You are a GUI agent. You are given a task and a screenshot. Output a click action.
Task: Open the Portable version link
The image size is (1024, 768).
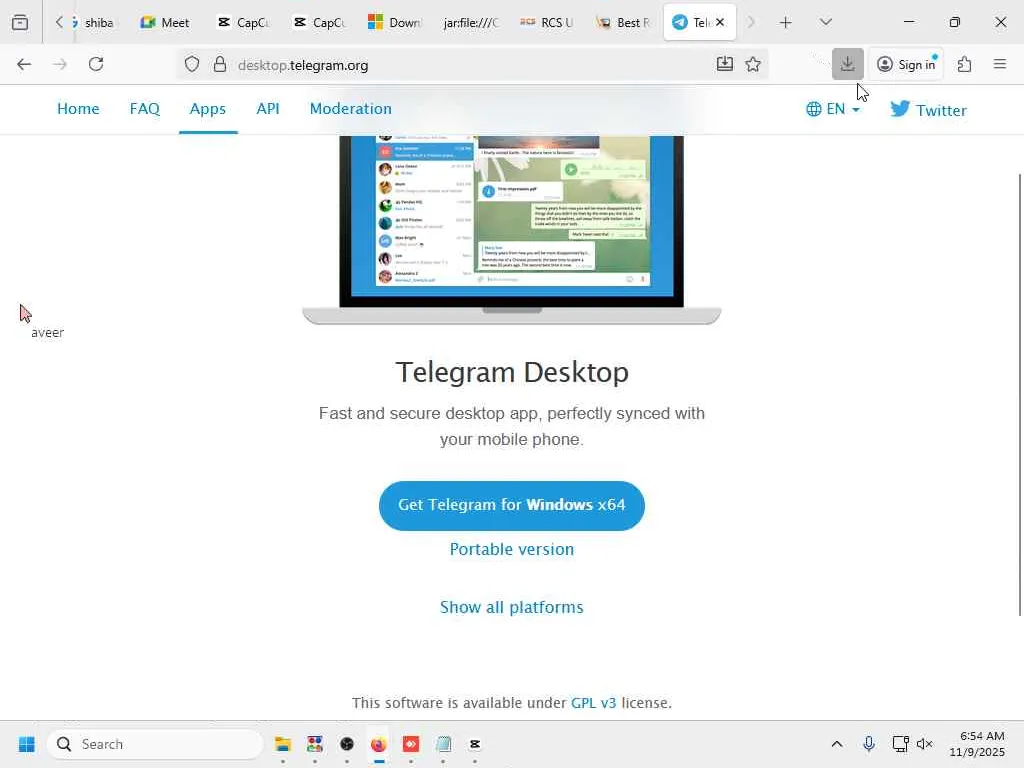[512, 549]
